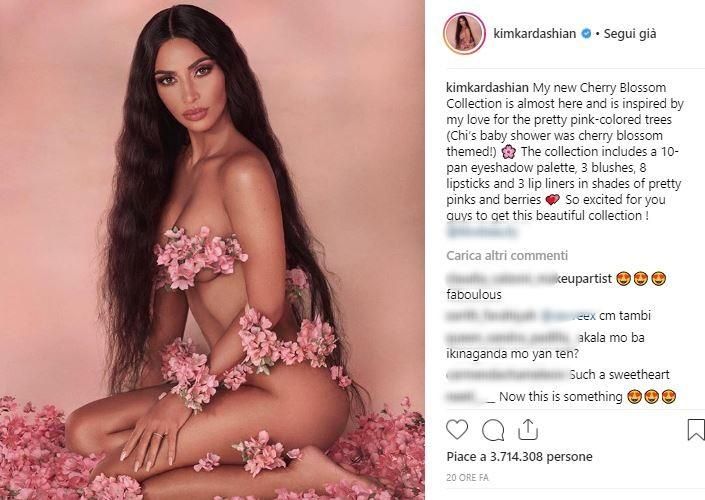The width and height of the screenshot is (705, 500).
Task: Select the bold kimkardashian username in the caption
Action: [x=487, y=88]
